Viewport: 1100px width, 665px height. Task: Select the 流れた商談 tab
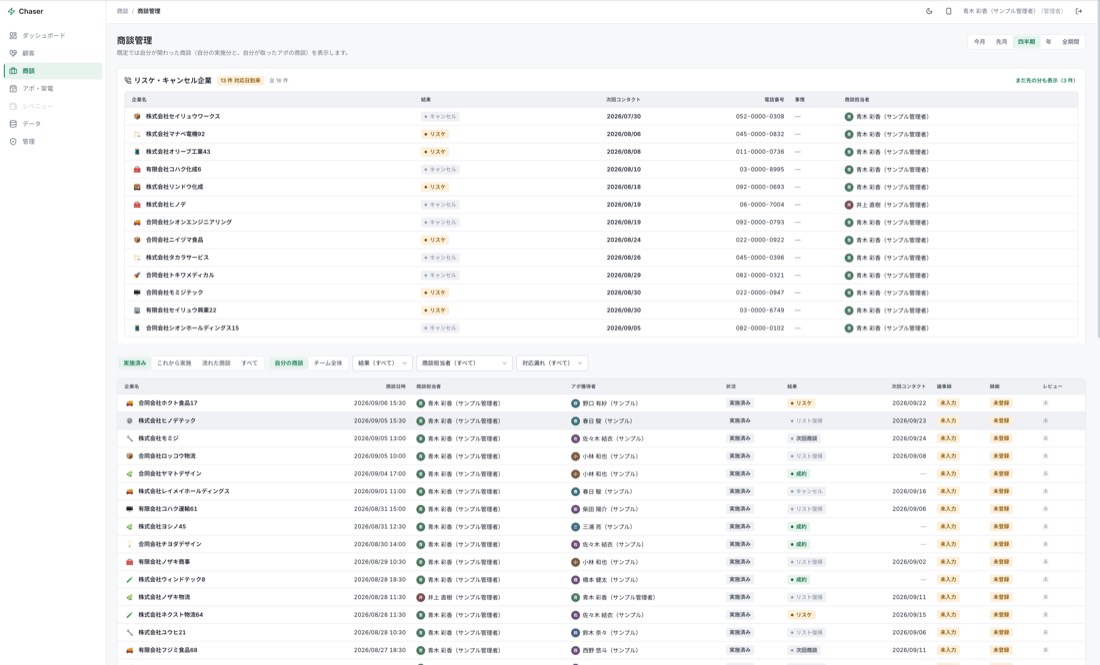click(216, 363)
